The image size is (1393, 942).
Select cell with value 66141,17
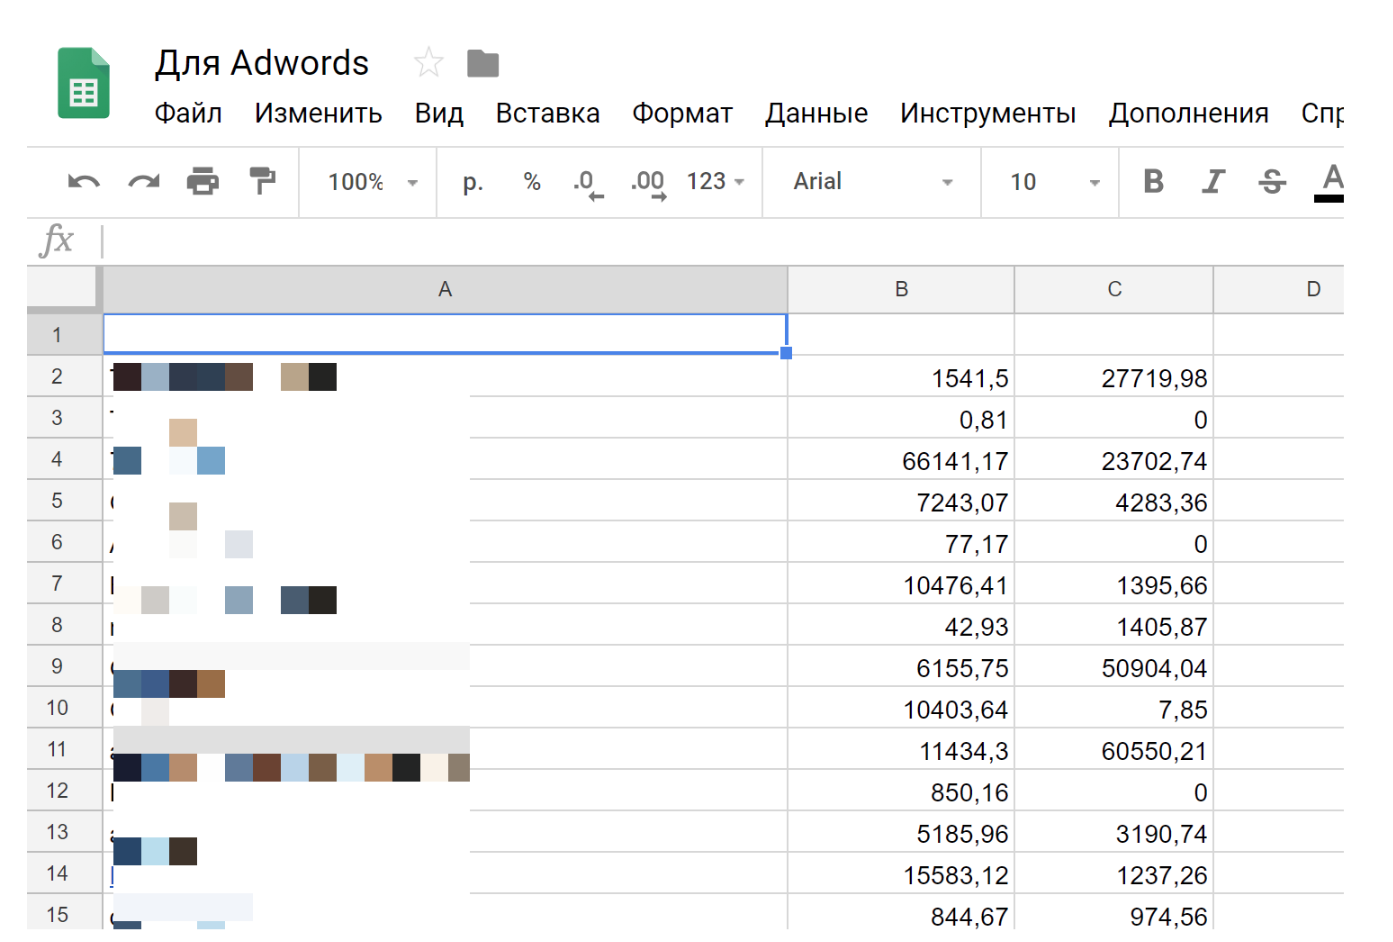pos(901,460)
